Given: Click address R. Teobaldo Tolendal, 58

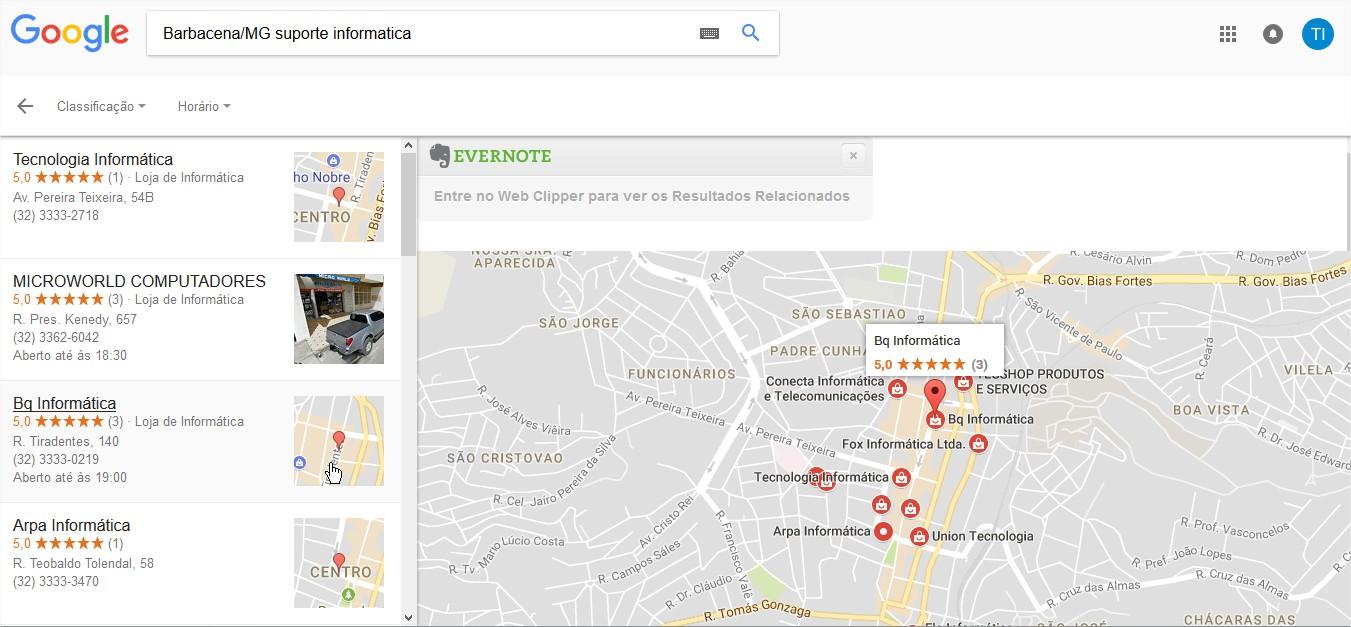Looking at the screenshot, I should pos(83,563).
